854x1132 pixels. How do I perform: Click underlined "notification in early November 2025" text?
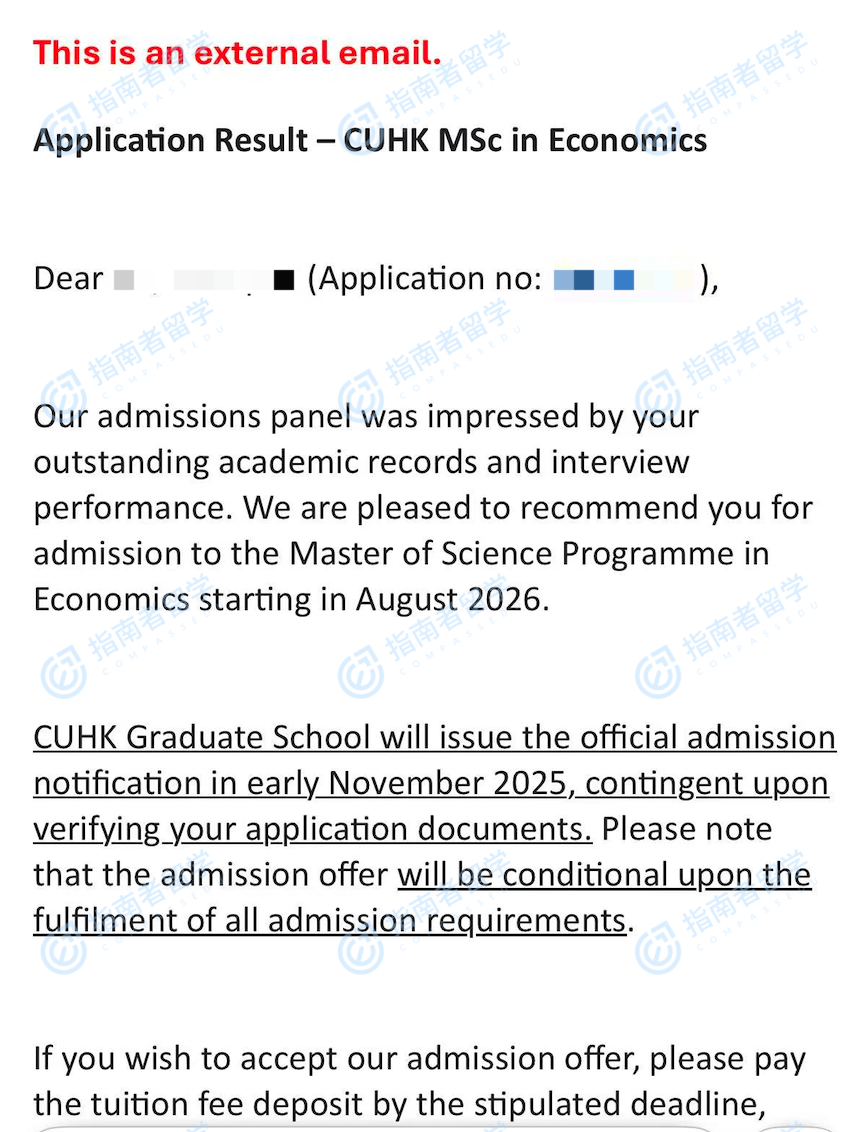[300, 784]
